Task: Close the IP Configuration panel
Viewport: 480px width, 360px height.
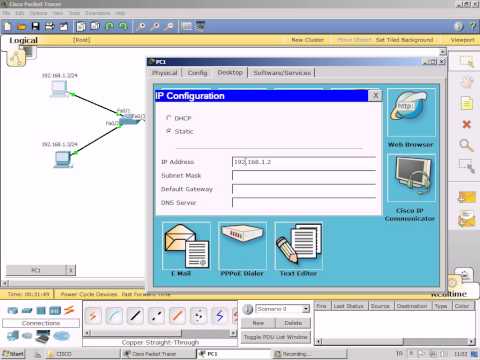Action: 375,96
